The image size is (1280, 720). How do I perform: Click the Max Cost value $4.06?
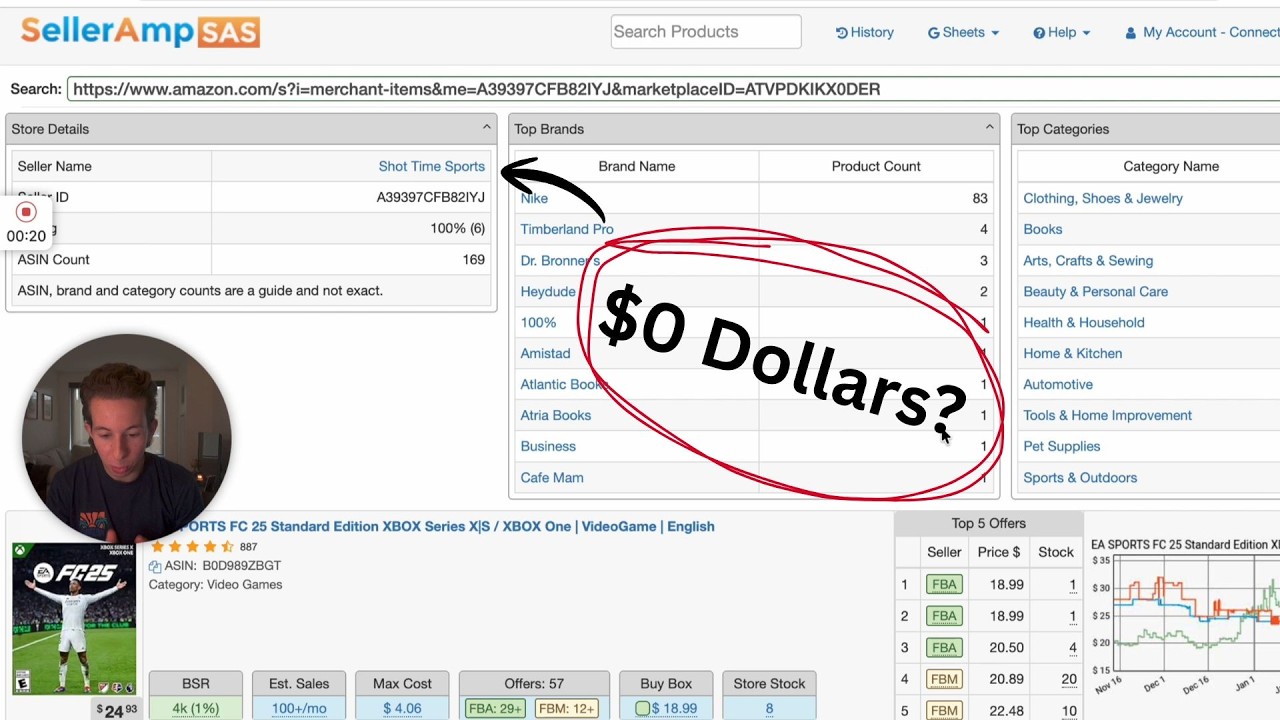point(402,709)
